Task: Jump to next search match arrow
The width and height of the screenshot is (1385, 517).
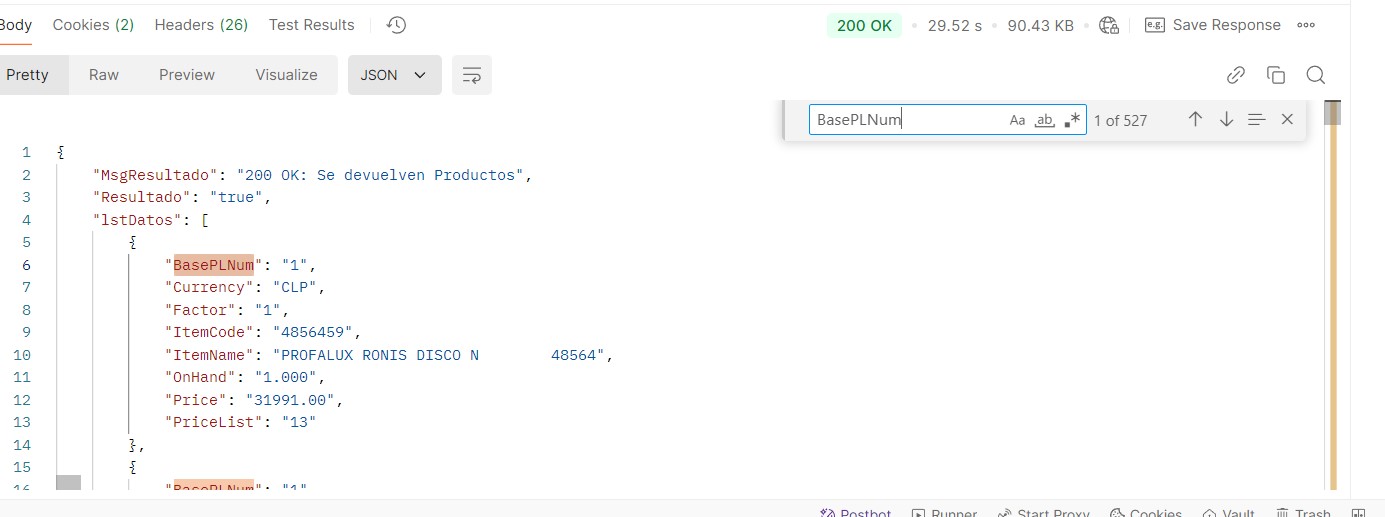Action: 1226,119
